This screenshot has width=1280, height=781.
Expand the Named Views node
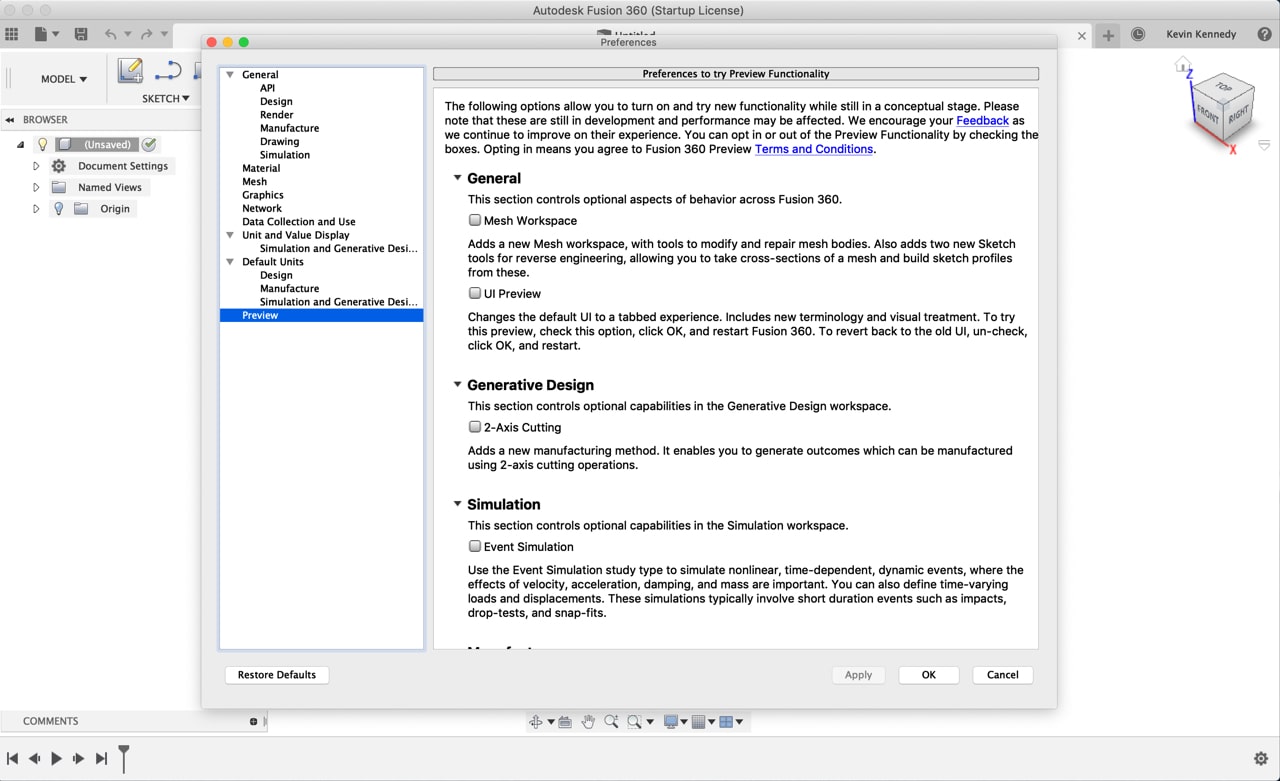[x=36, y=187]
